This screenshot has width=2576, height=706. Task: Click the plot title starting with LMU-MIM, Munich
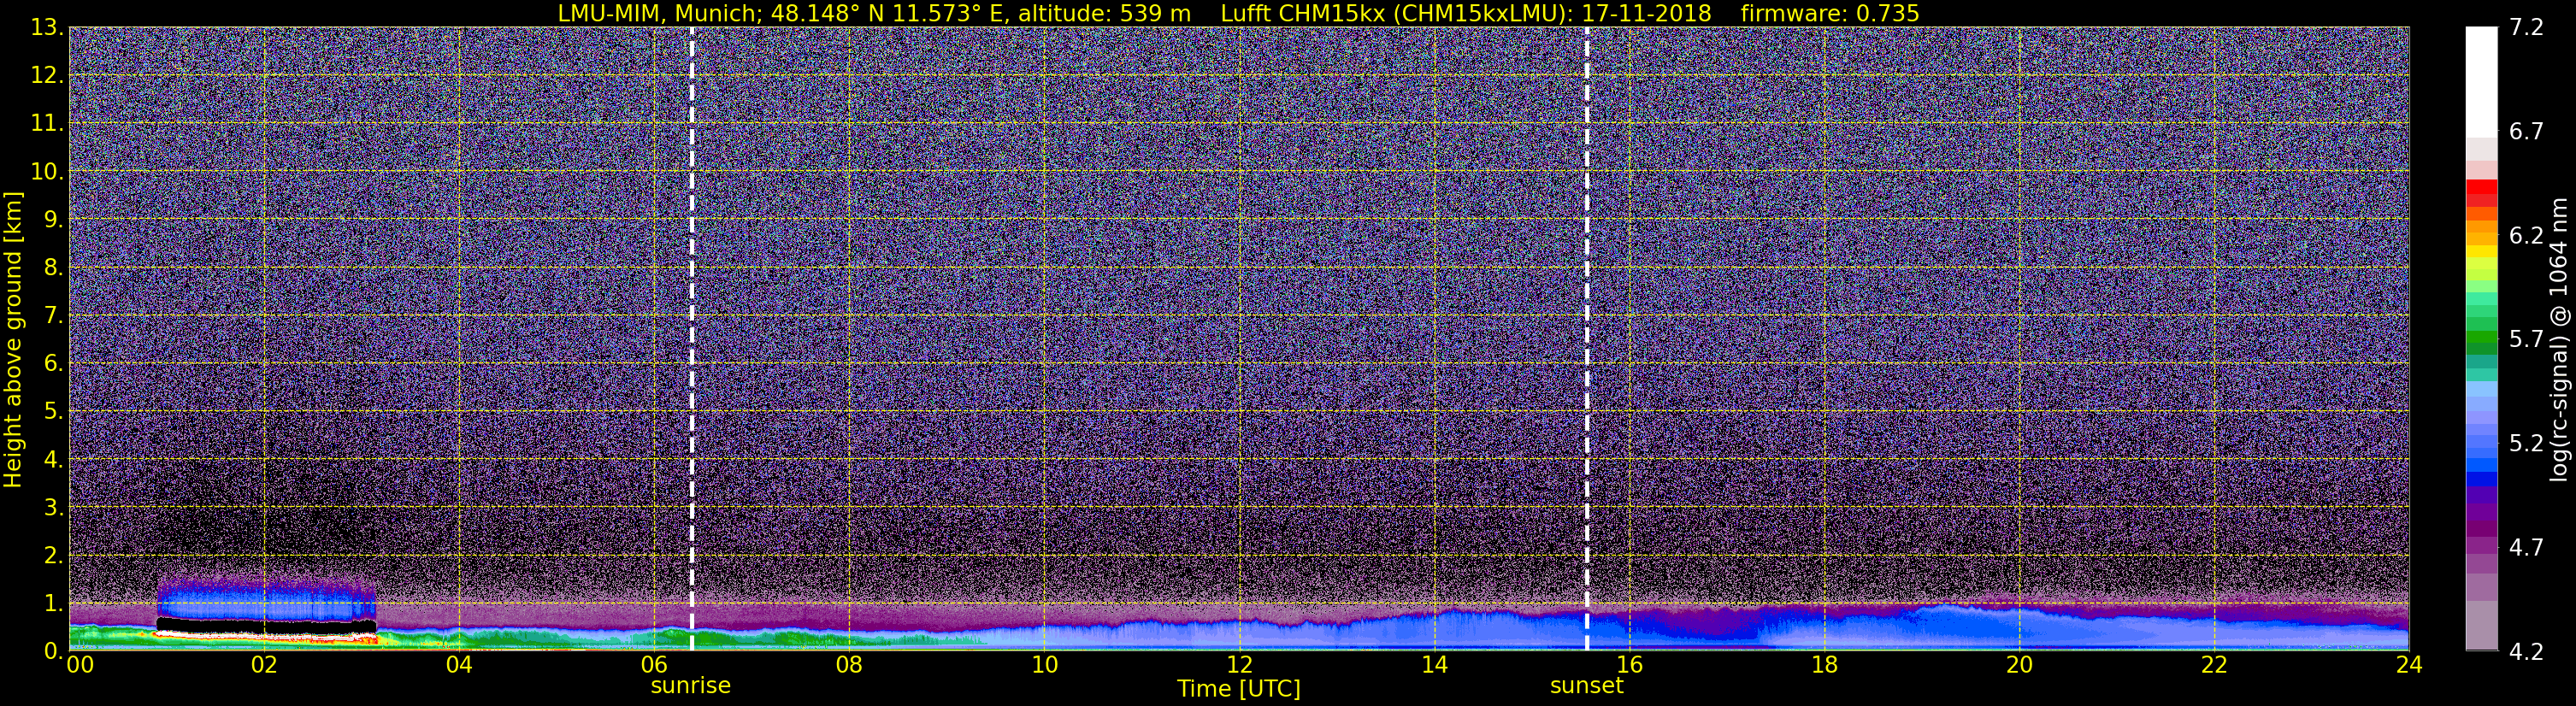[1238, 13]
